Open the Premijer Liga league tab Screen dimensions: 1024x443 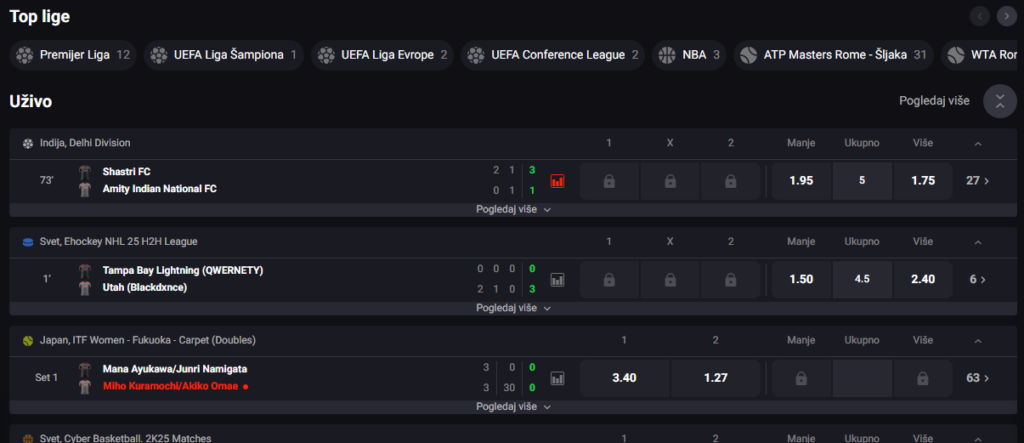click(73, 55)
